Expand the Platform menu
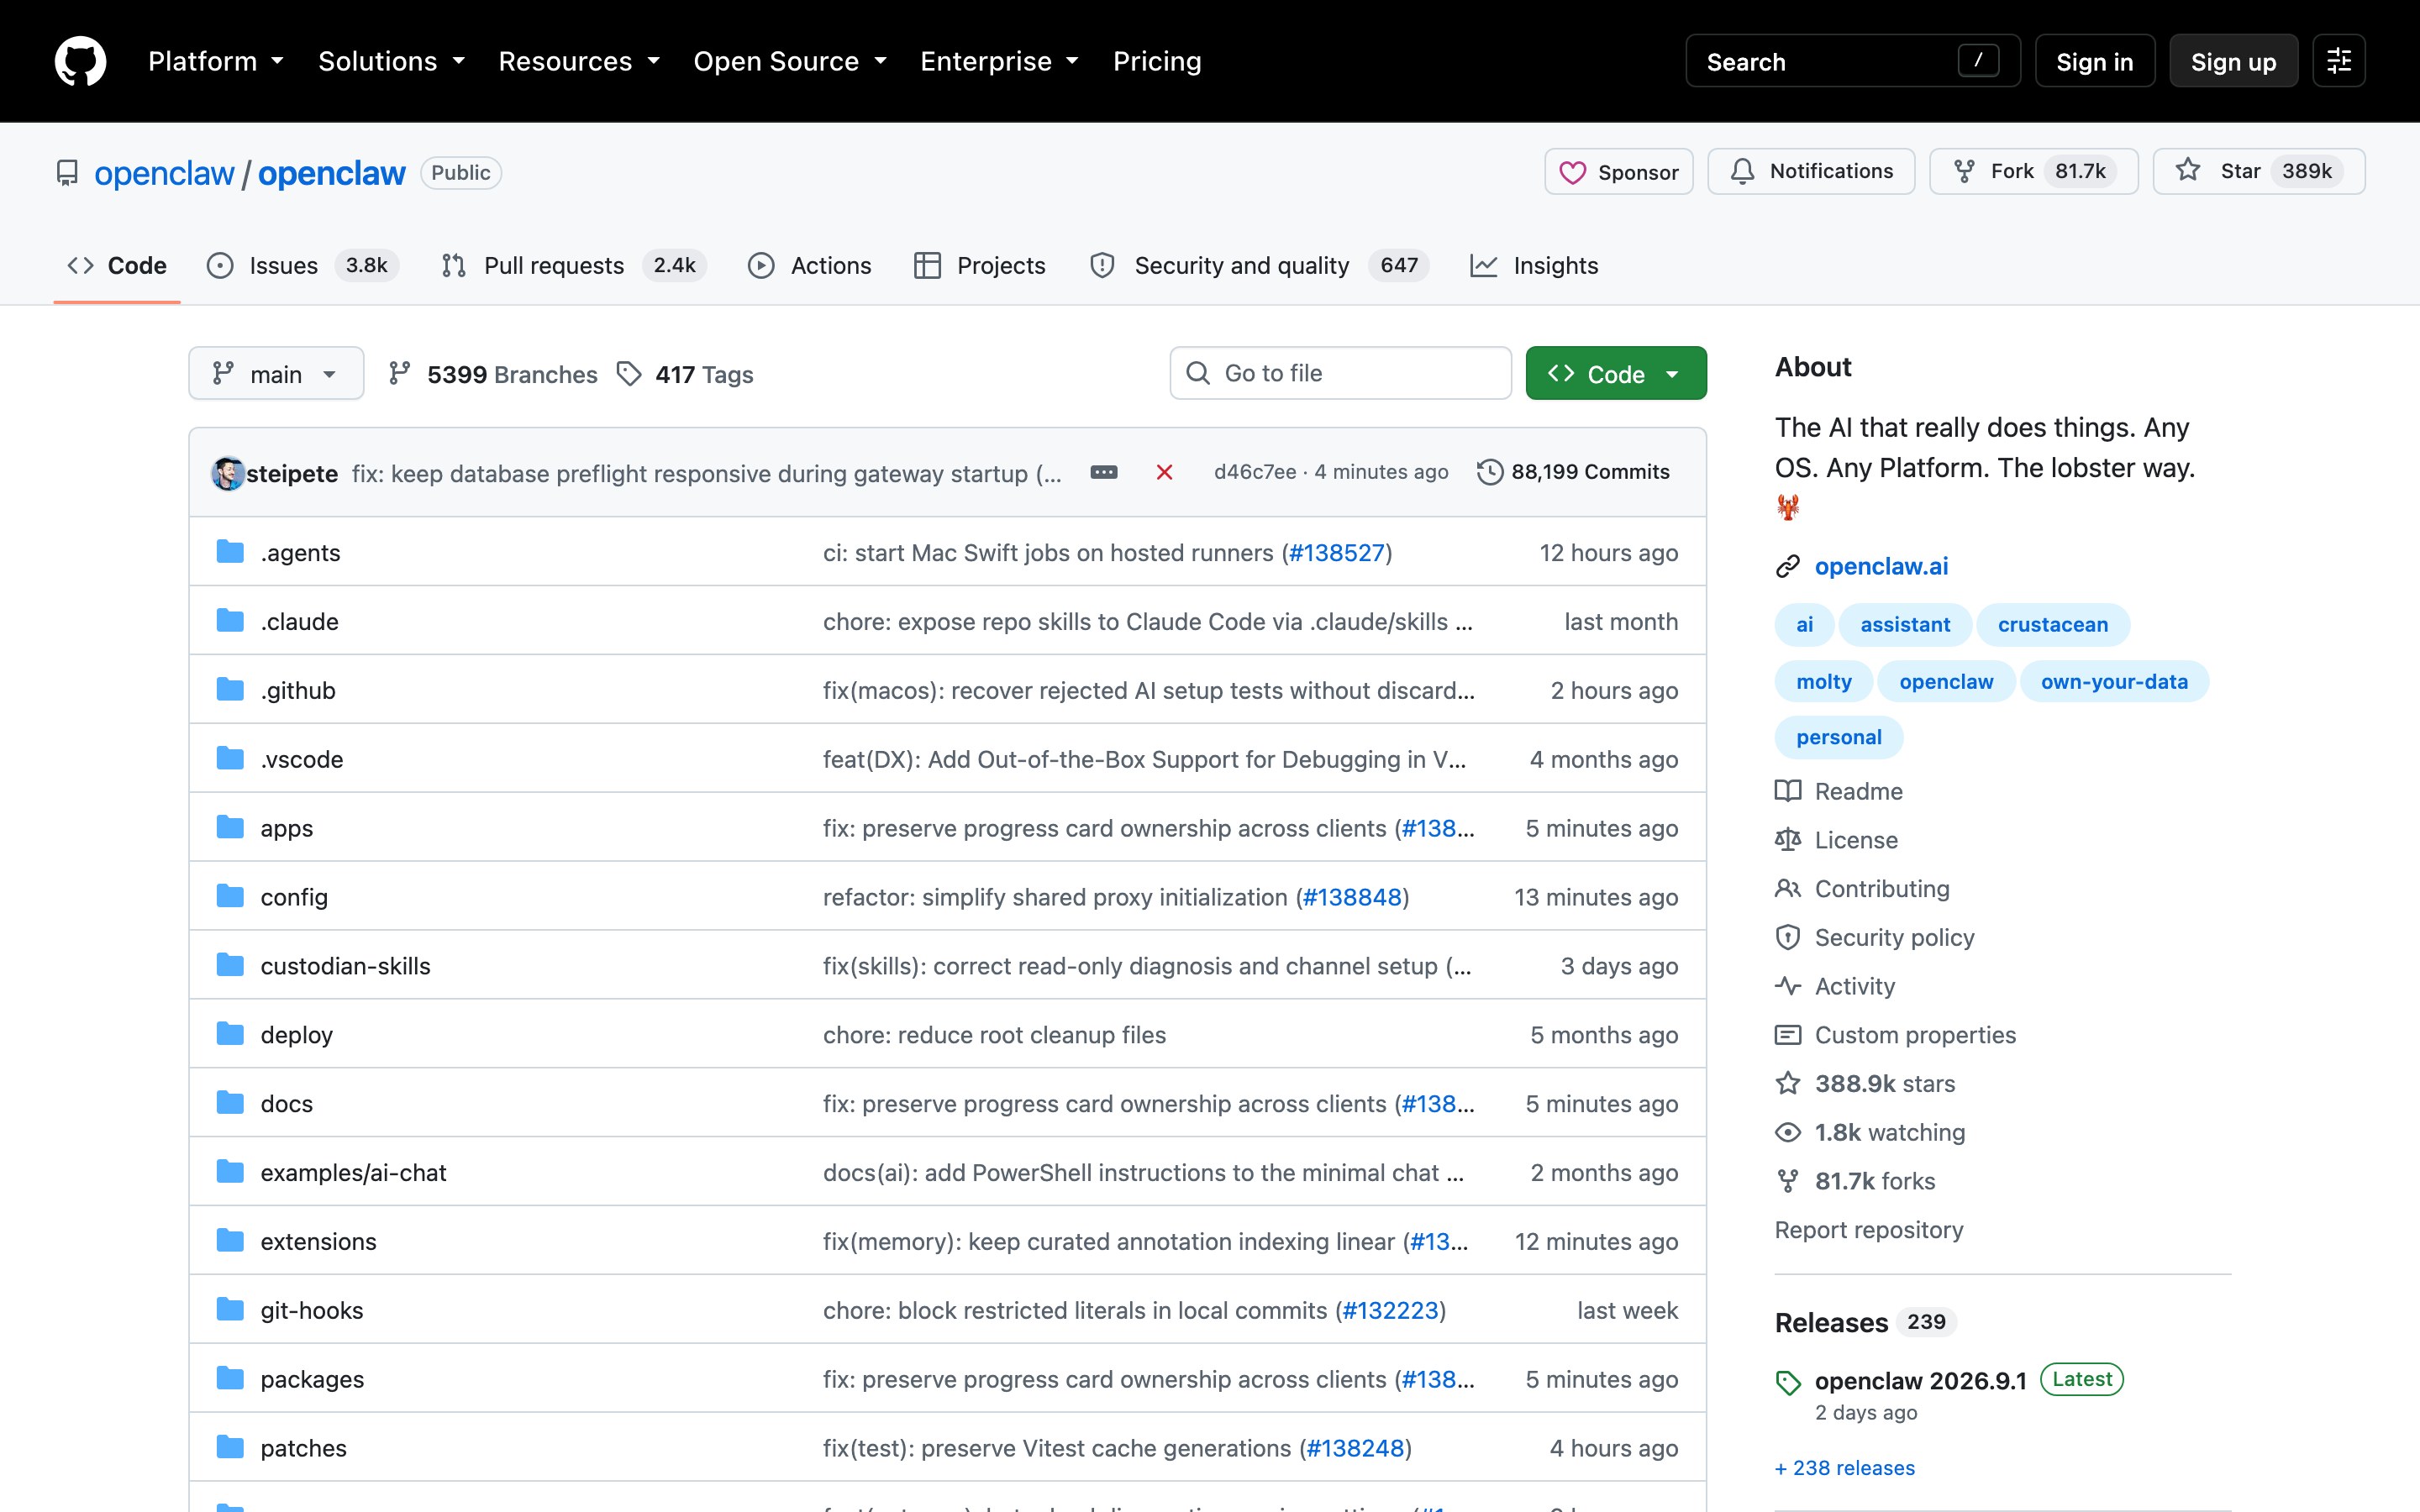The image size is (2420, 1512). (x=216, y=61)
